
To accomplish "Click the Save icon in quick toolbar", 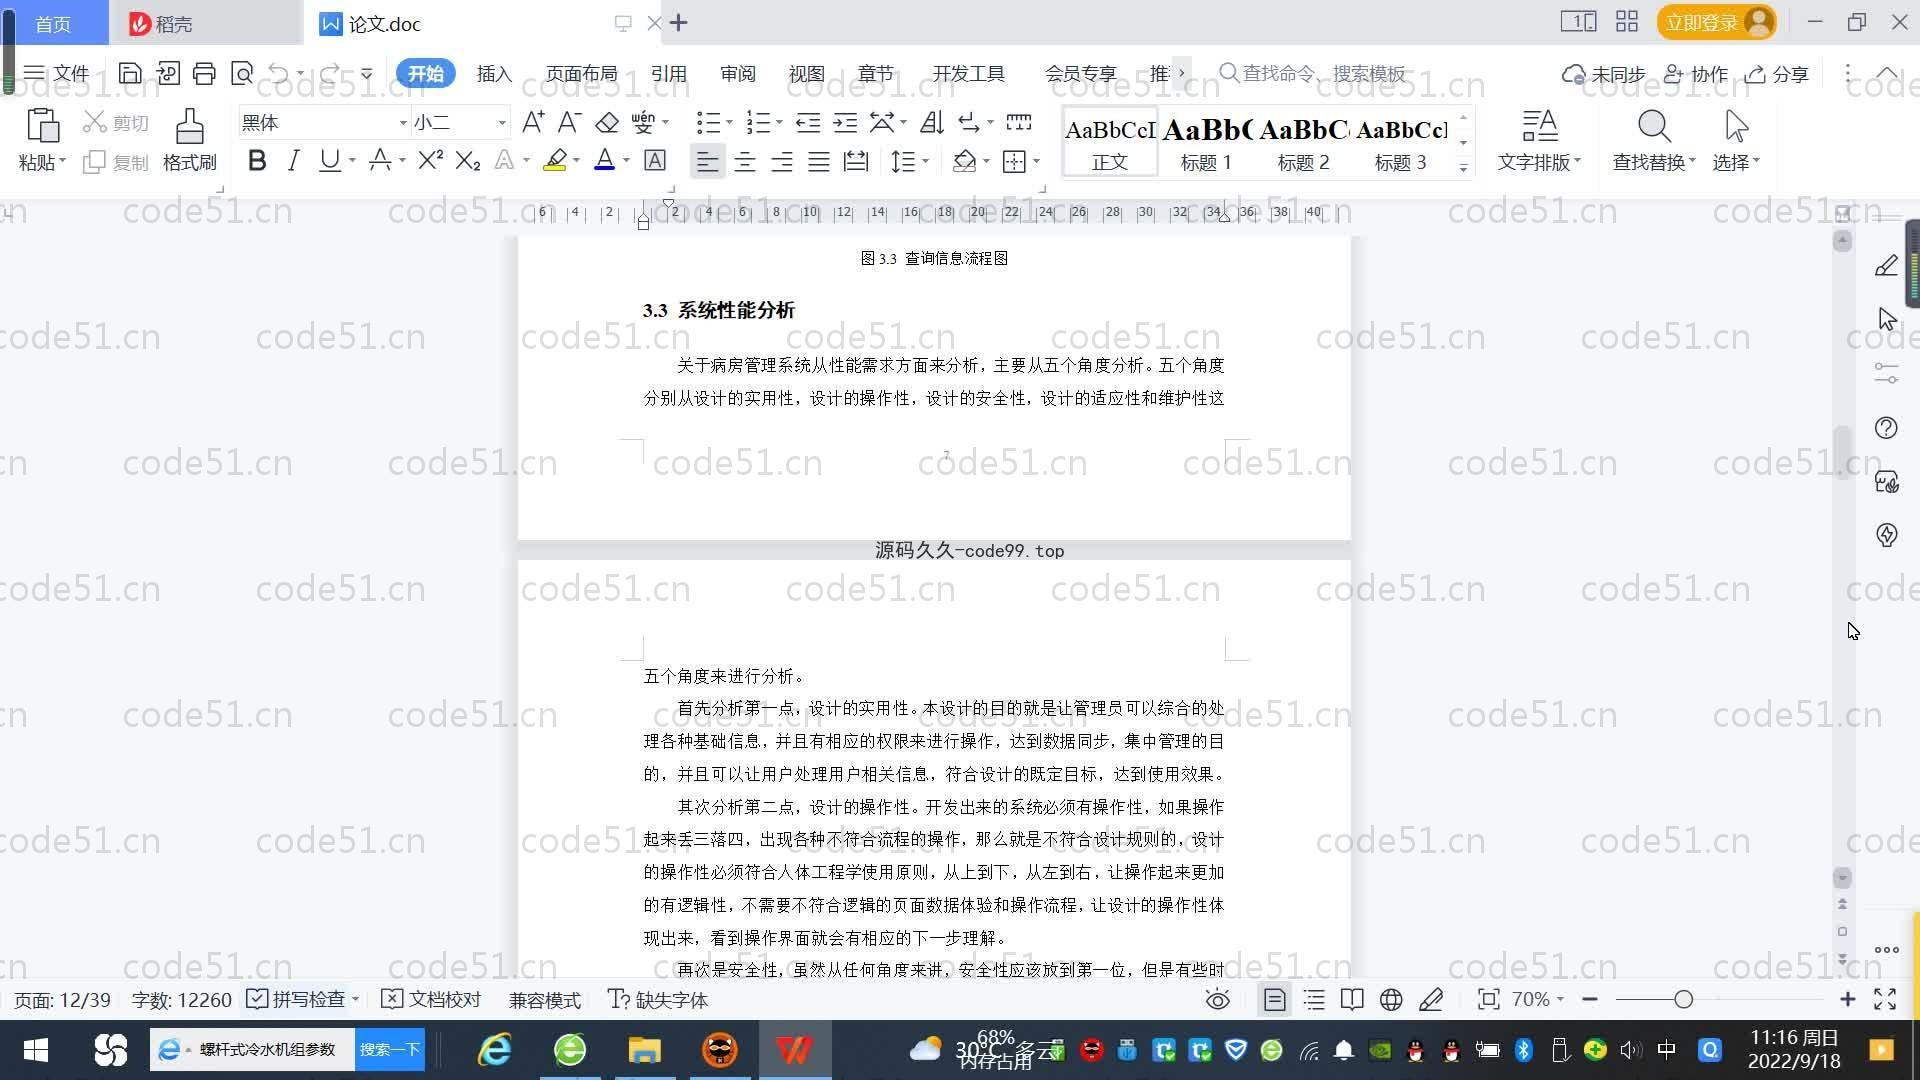I will click(130, 73).
